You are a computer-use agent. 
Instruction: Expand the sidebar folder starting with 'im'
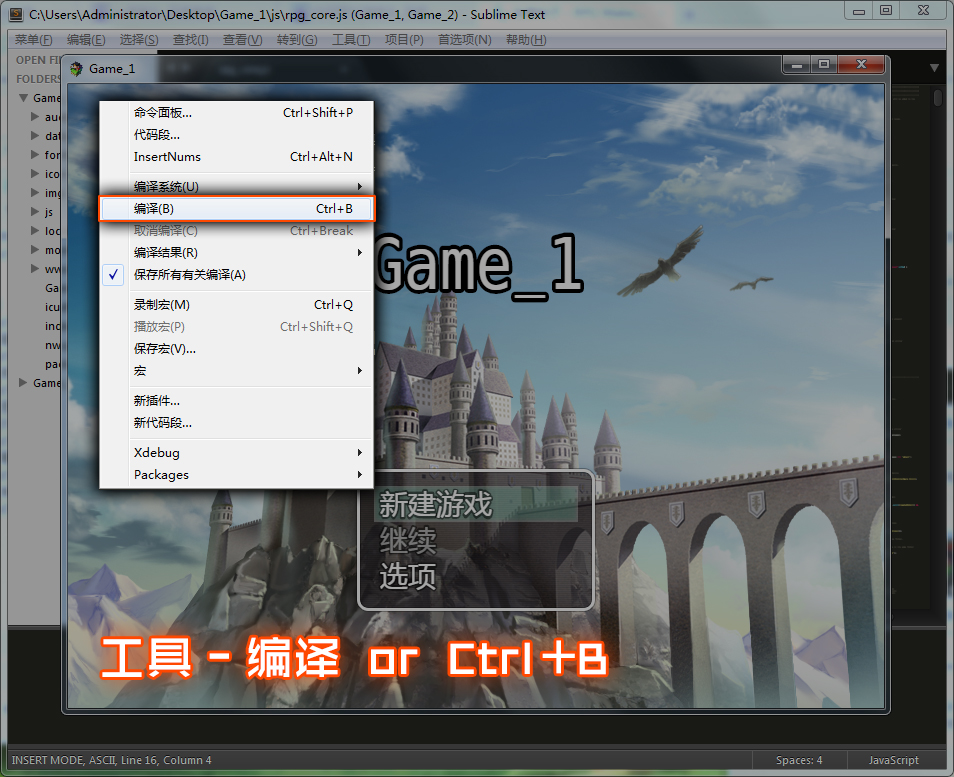tap(35, 193)
